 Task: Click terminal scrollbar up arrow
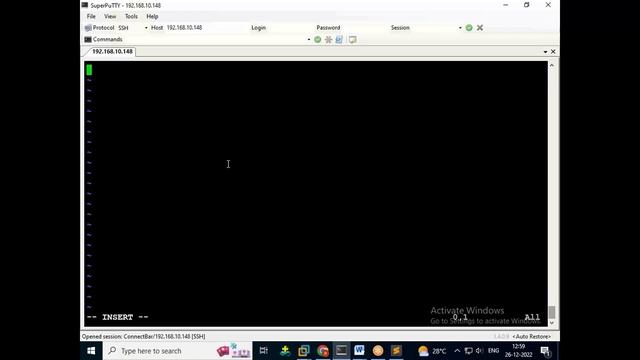click(552, 65)
